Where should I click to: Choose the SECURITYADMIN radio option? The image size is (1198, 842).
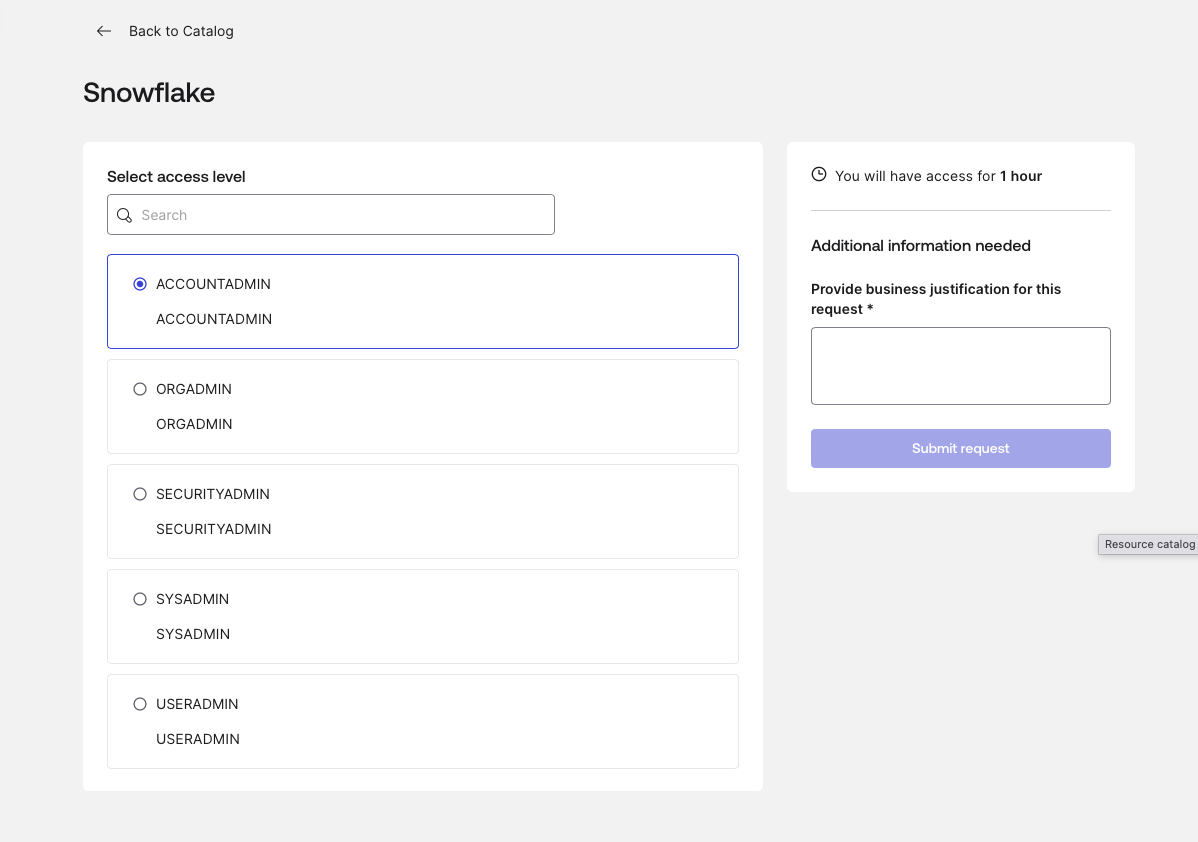point(140,494)
